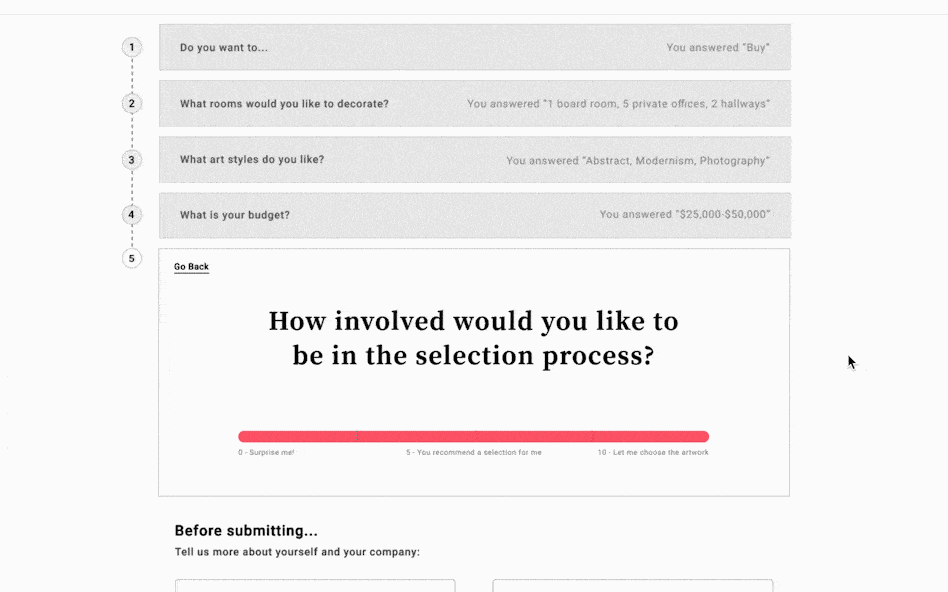Image resolution: width=948 pixels, height=592 pixels.
Task: Expand the "Do you want to..." answered panel
Action: [x=475, y=47]
